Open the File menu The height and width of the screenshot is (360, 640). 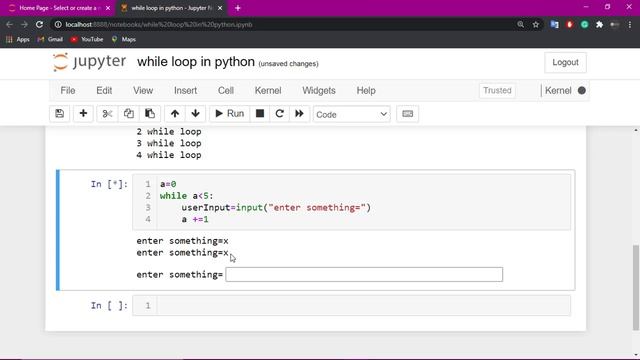click(68, 91)
